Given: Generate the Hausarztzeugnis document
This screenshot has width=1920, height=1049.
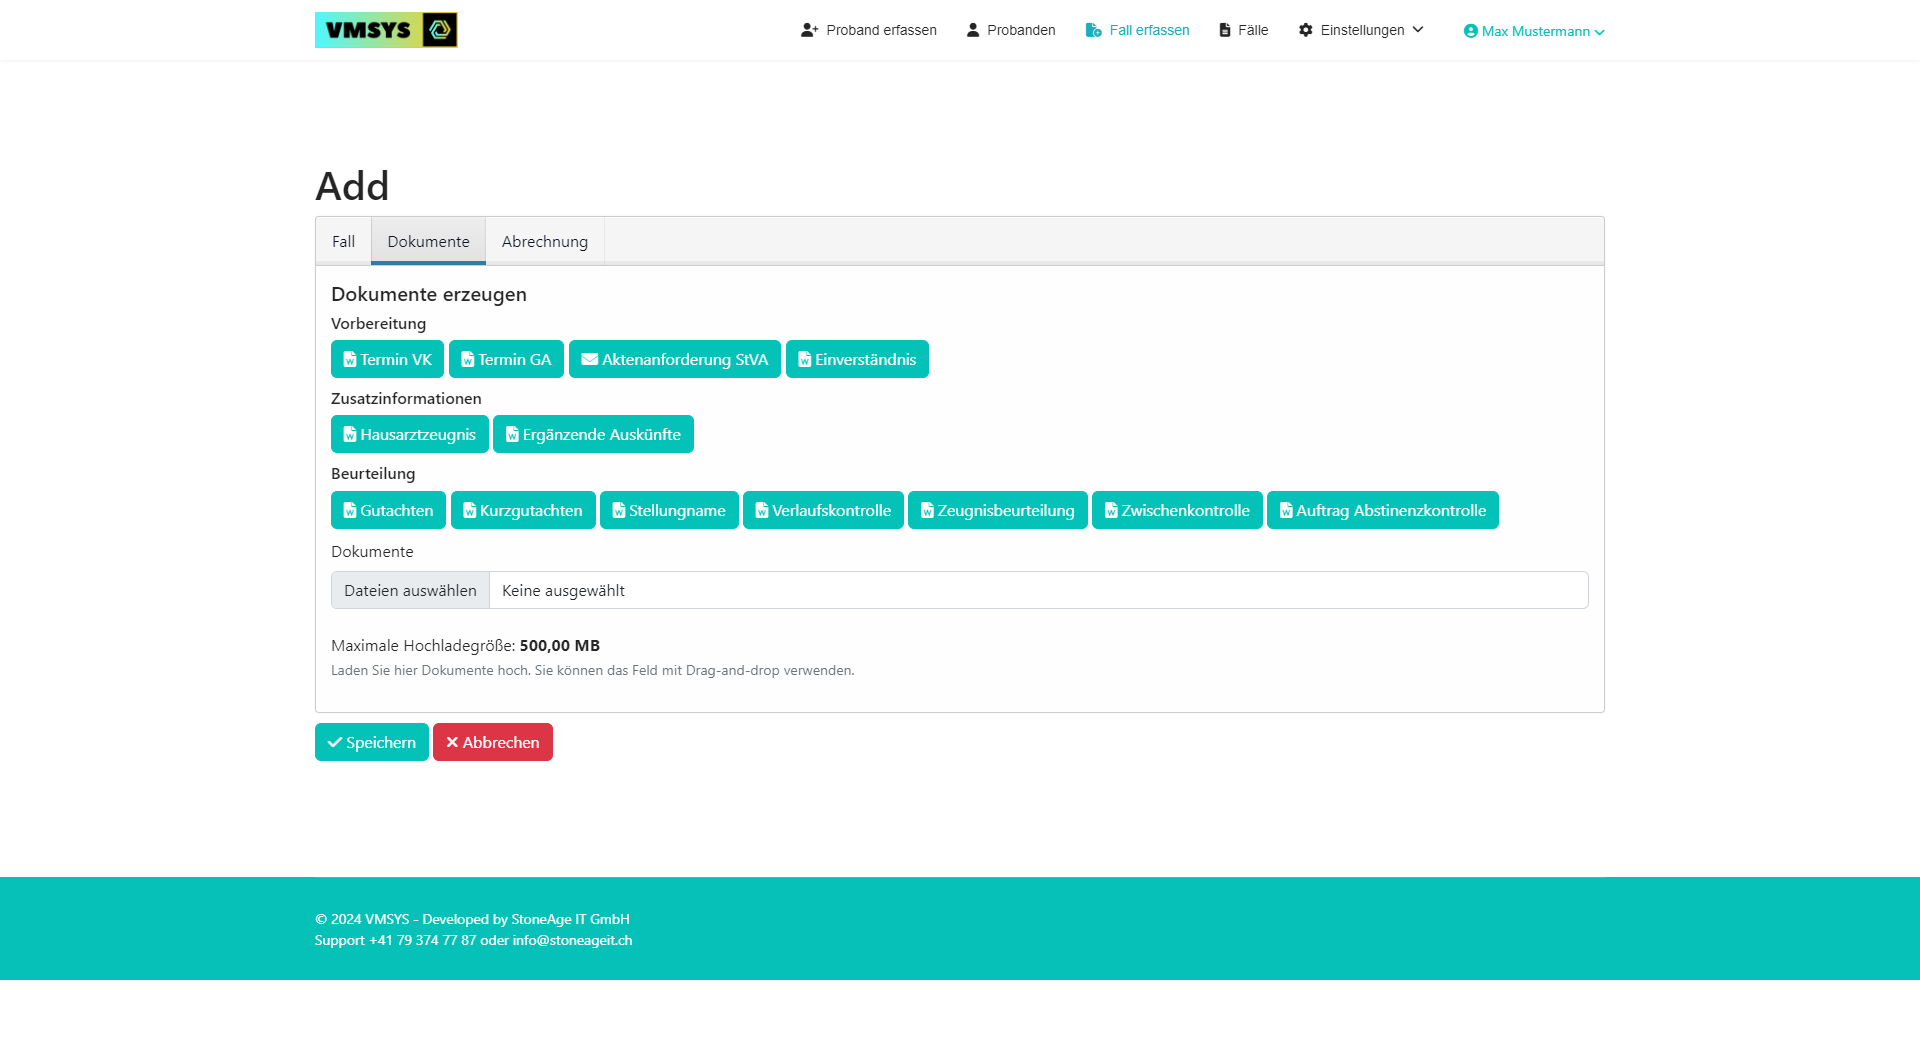Looking at the screenshot, I should pyautogui.click(x=409, y=435).
